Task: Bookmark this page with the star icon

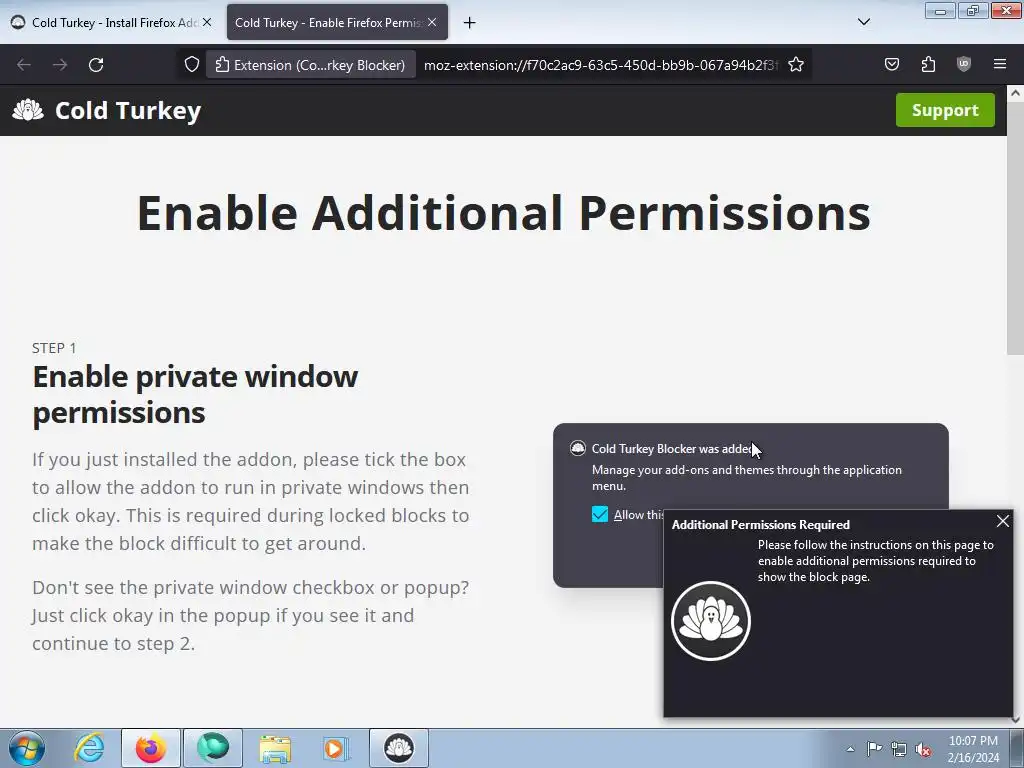Action: coord(795,65)
